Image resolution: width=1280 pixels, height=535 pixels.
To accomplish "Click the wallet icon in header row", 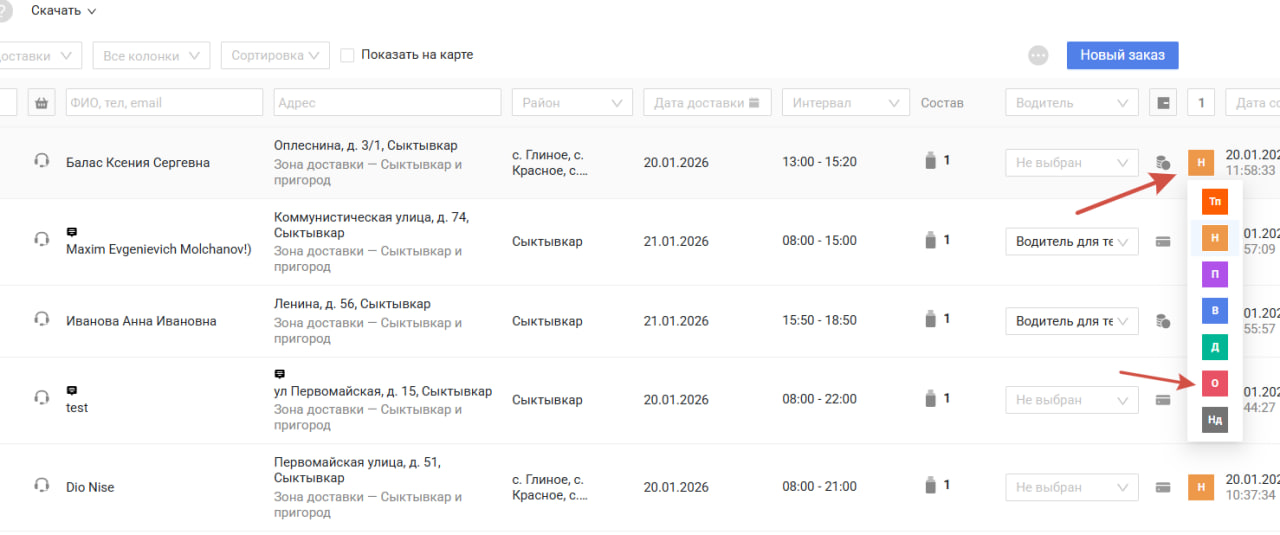I will [1163, 102].
